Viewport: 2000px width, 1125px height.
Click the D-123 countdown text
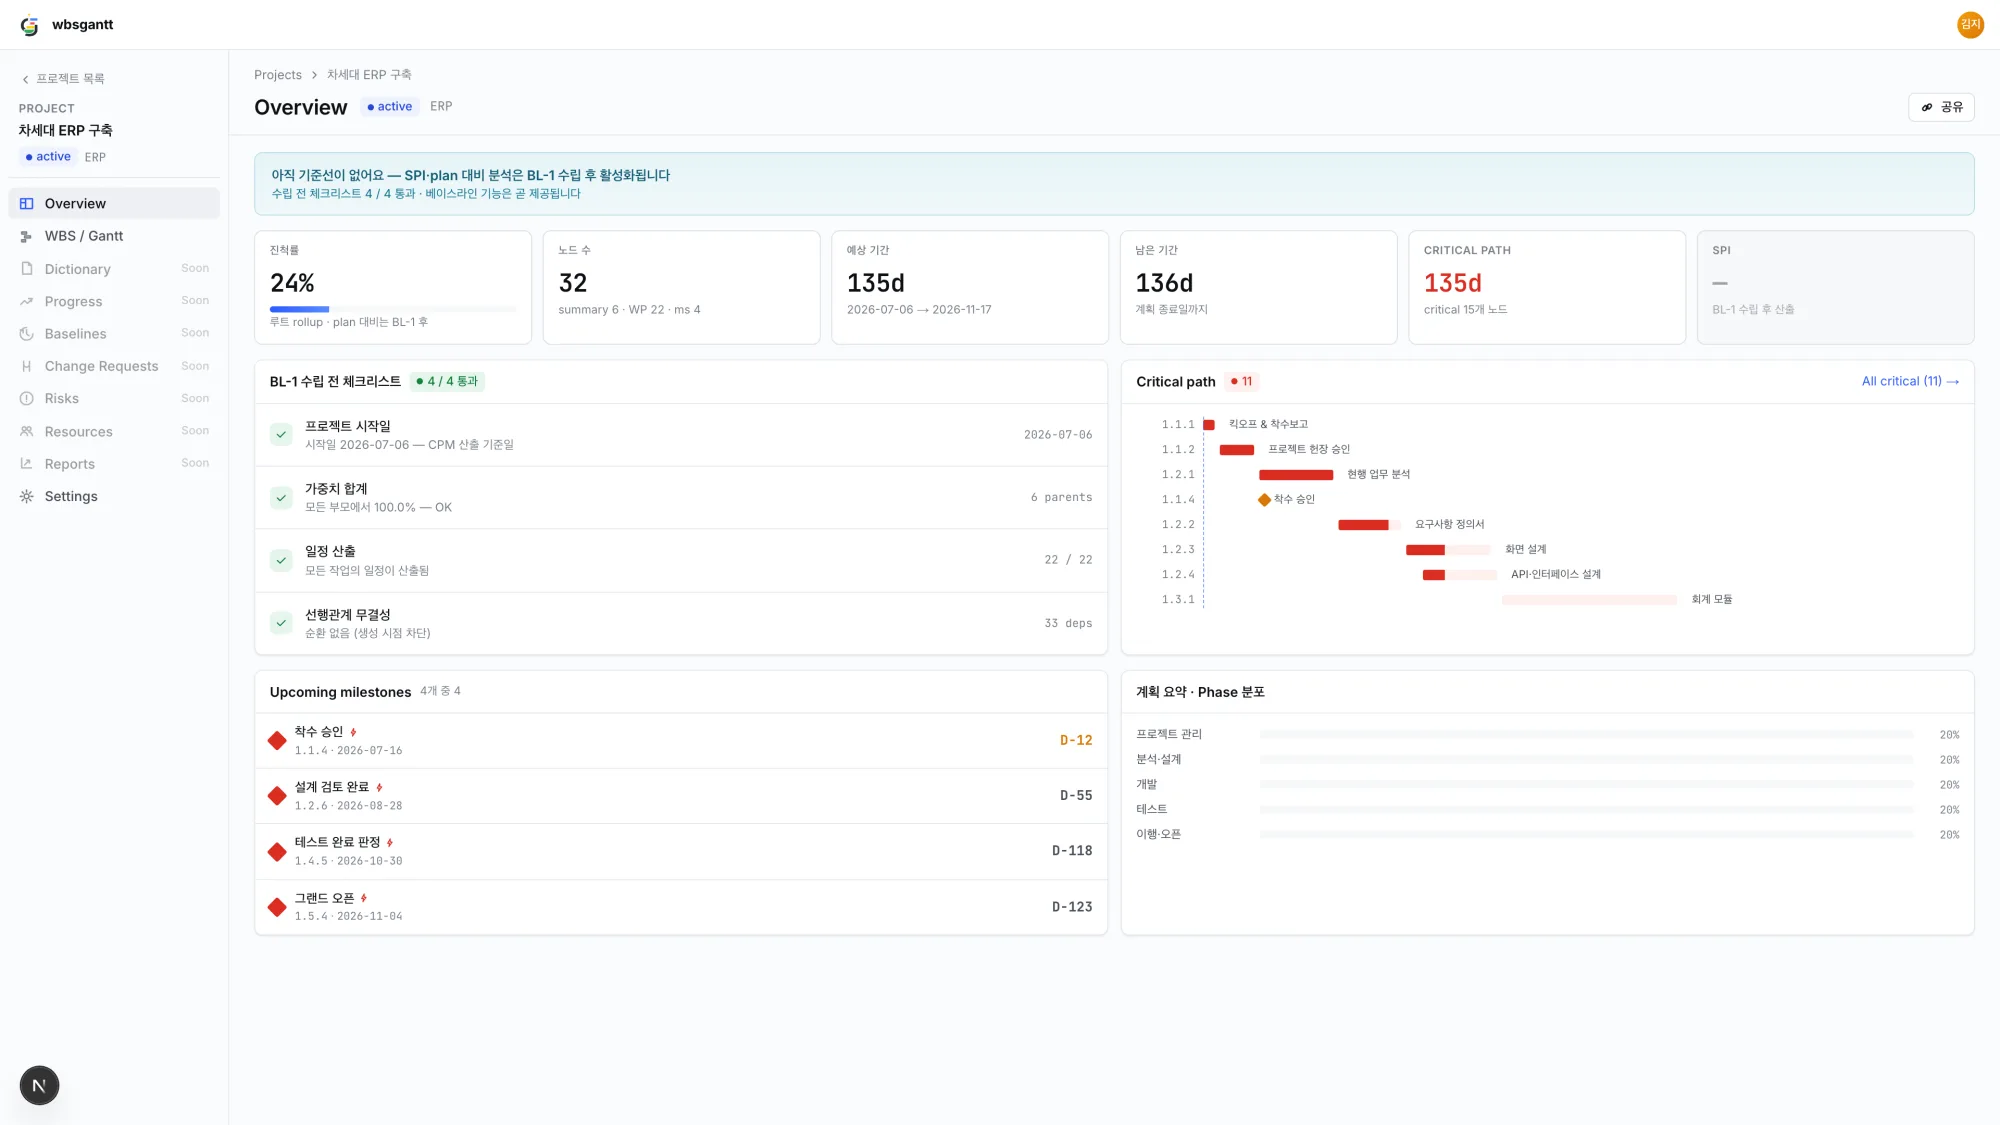click(x=1072, y=907)
